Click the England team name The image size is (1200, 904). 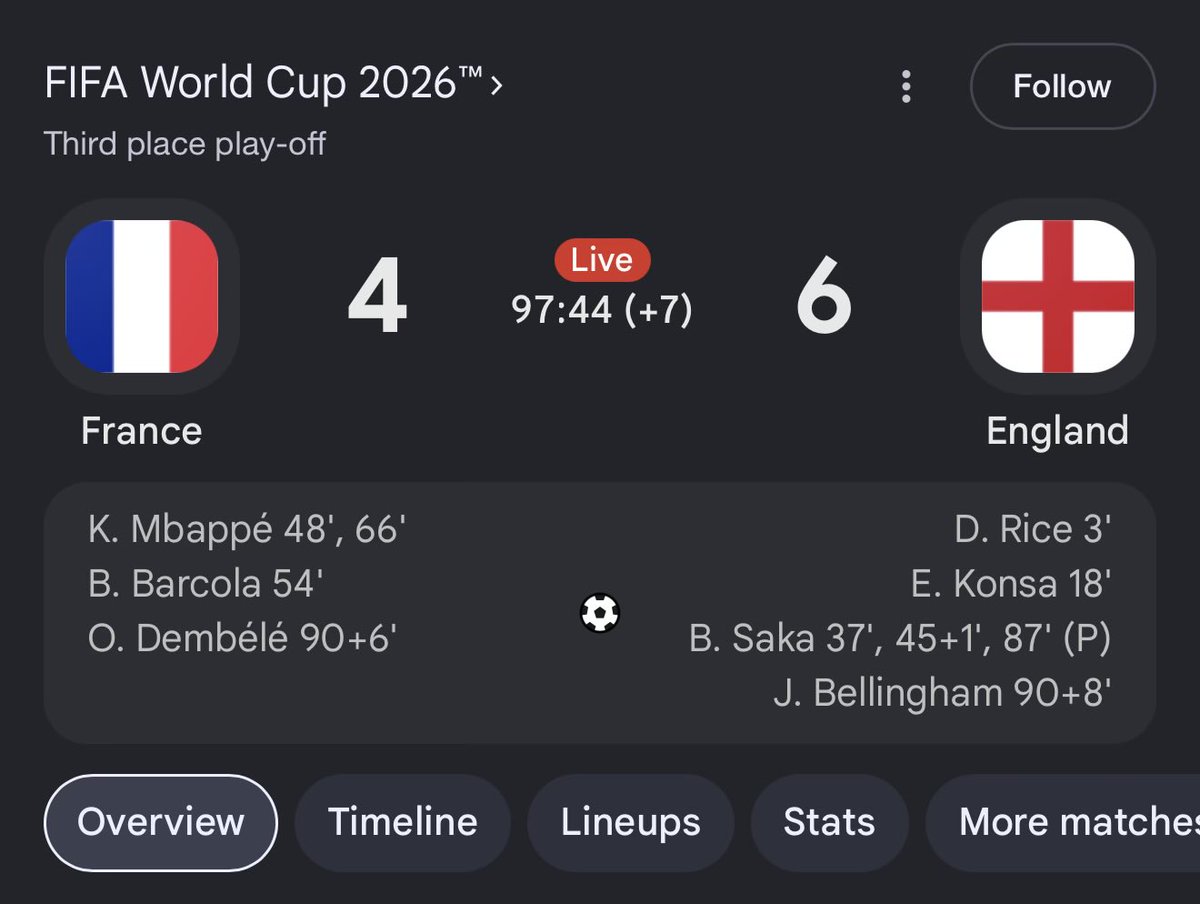pos(1057,431)
